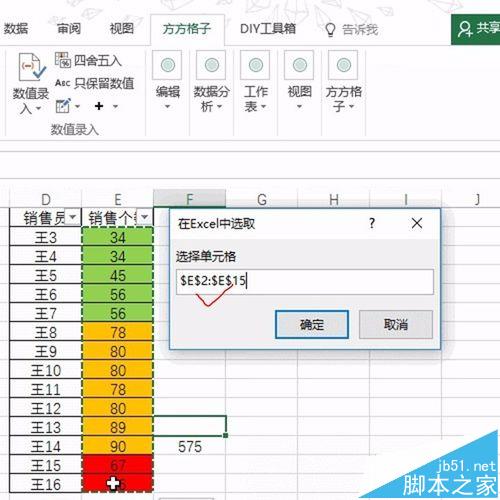Click the 取消 cancel button
Viewport: 500px width, 500px height.
click(x=396, y=325)
